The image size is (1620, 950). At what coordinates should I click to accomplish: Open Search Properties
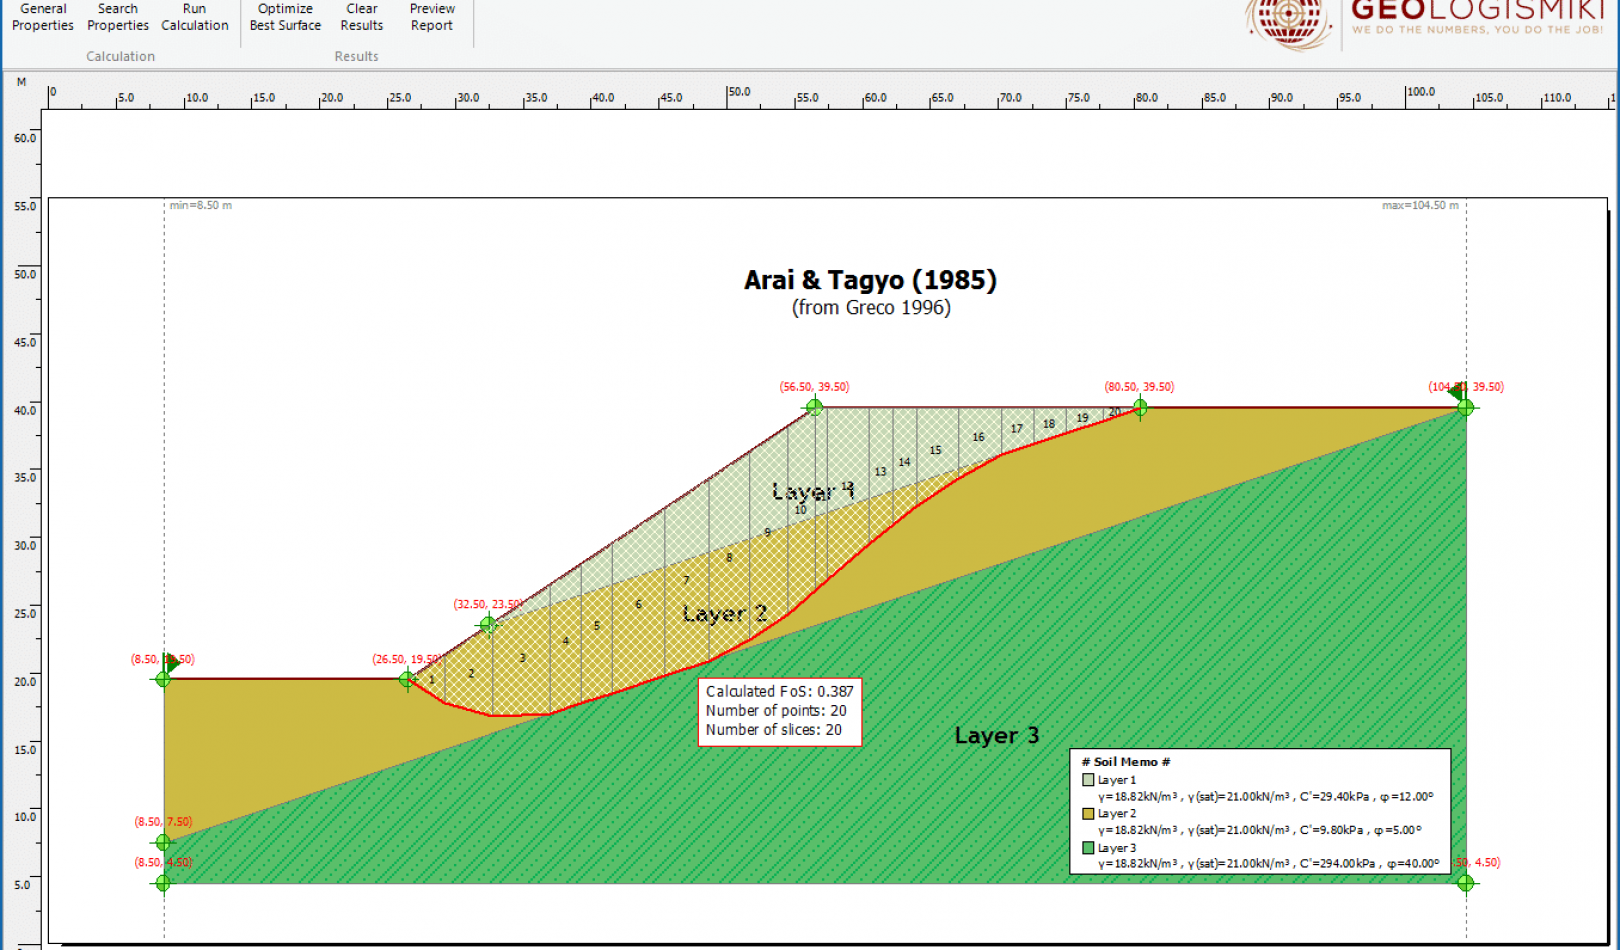117,17
